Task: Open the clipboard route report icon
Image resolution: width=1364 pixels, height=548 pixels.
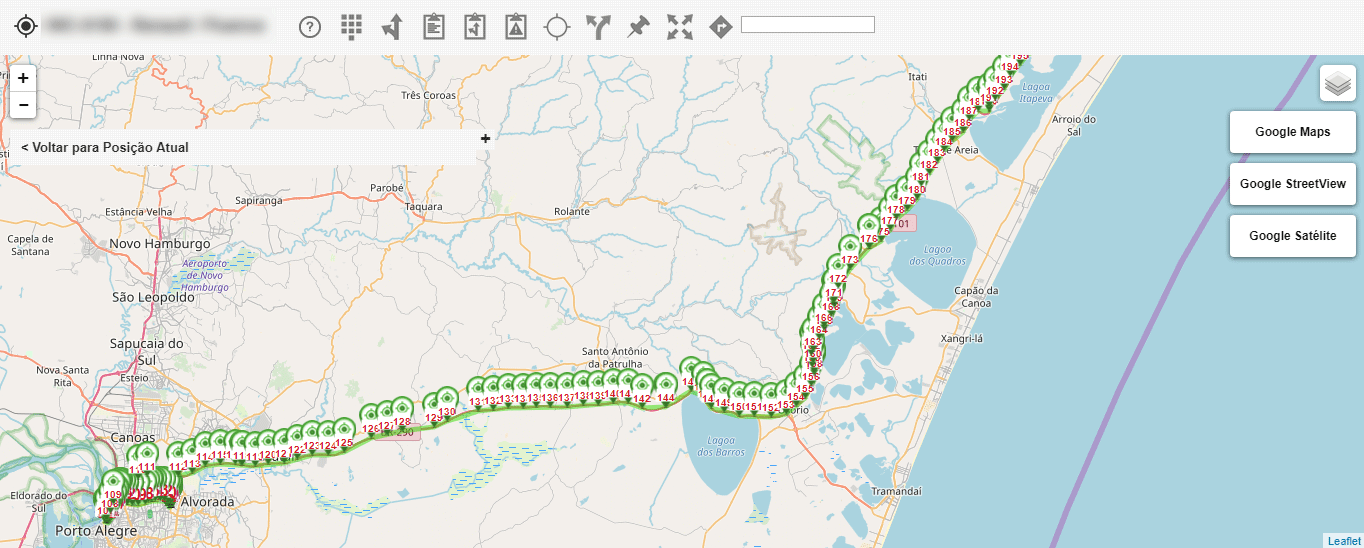Action: 475,26
